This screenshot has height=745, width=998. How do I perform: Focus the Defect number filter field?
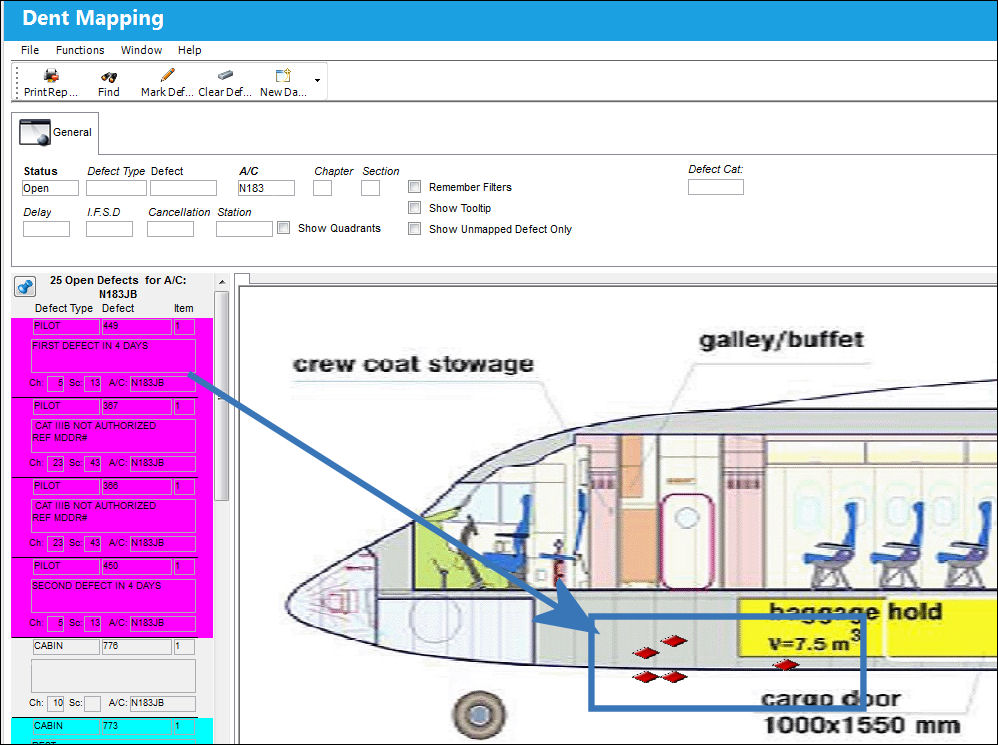(183, 188)
